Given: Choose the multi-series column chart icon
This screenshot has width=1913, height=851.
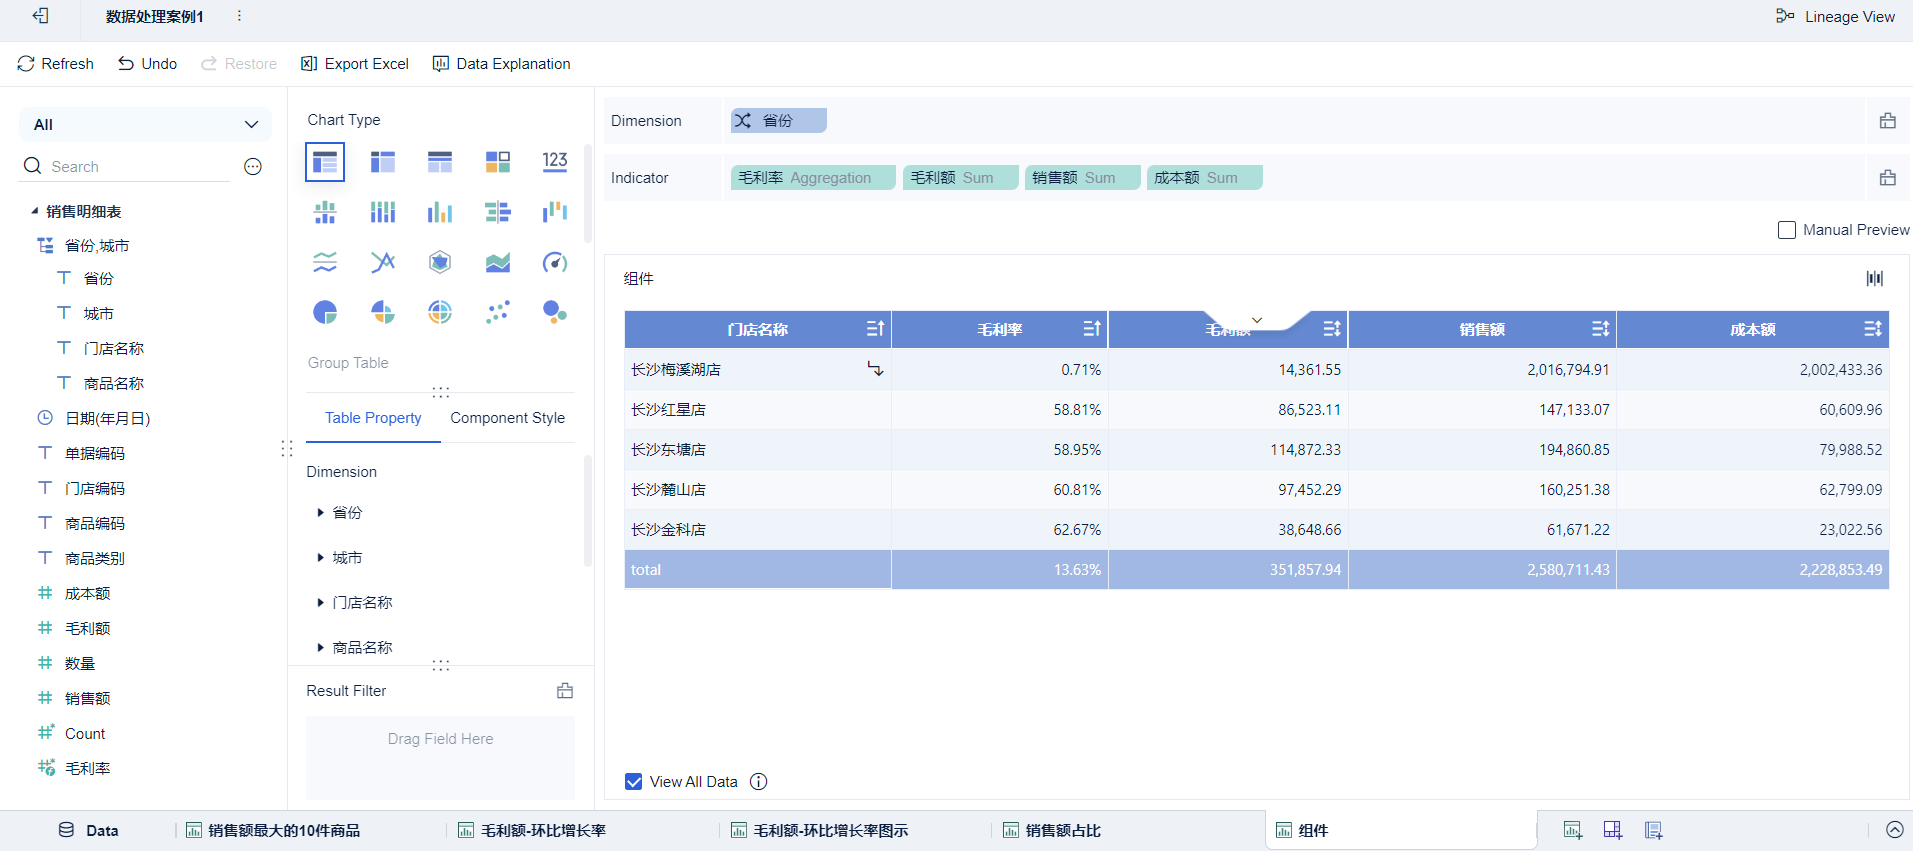Looking at the screenshot, I should coord(440,212).
